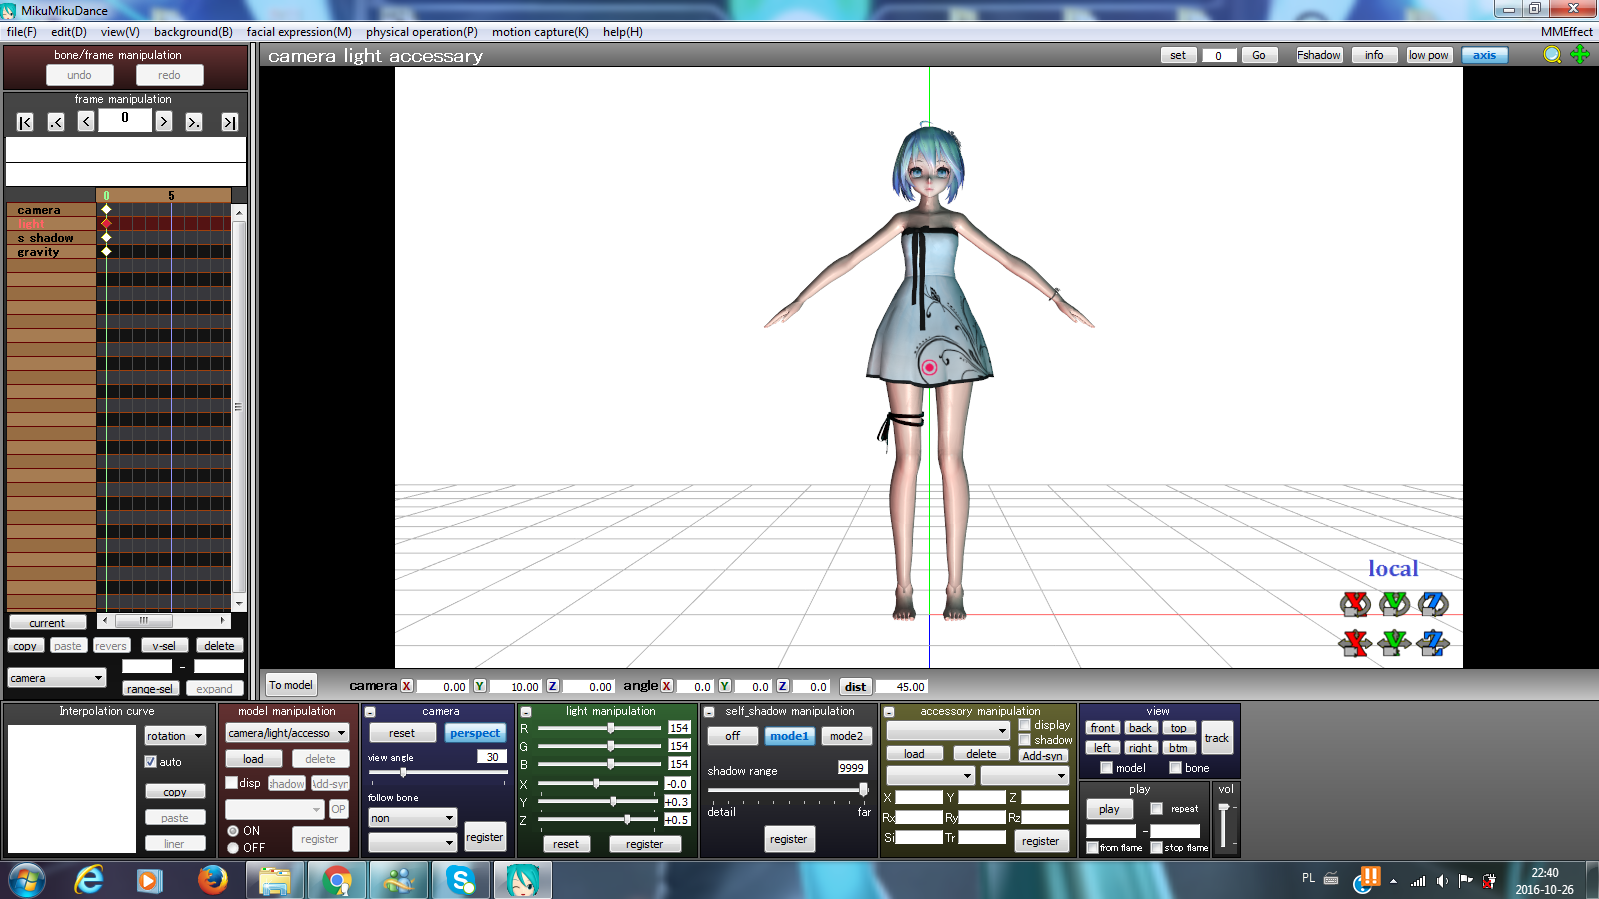Check the model view checkbox
This screenshot has height=899, width=1599.
point(1107,768)
